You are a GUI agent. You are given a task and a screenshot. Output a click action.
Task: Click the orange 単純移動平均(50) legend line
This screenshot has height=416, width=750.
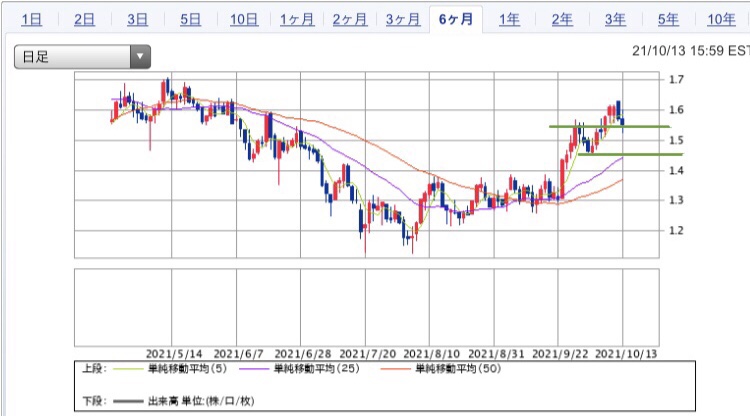tap(396, 369)
